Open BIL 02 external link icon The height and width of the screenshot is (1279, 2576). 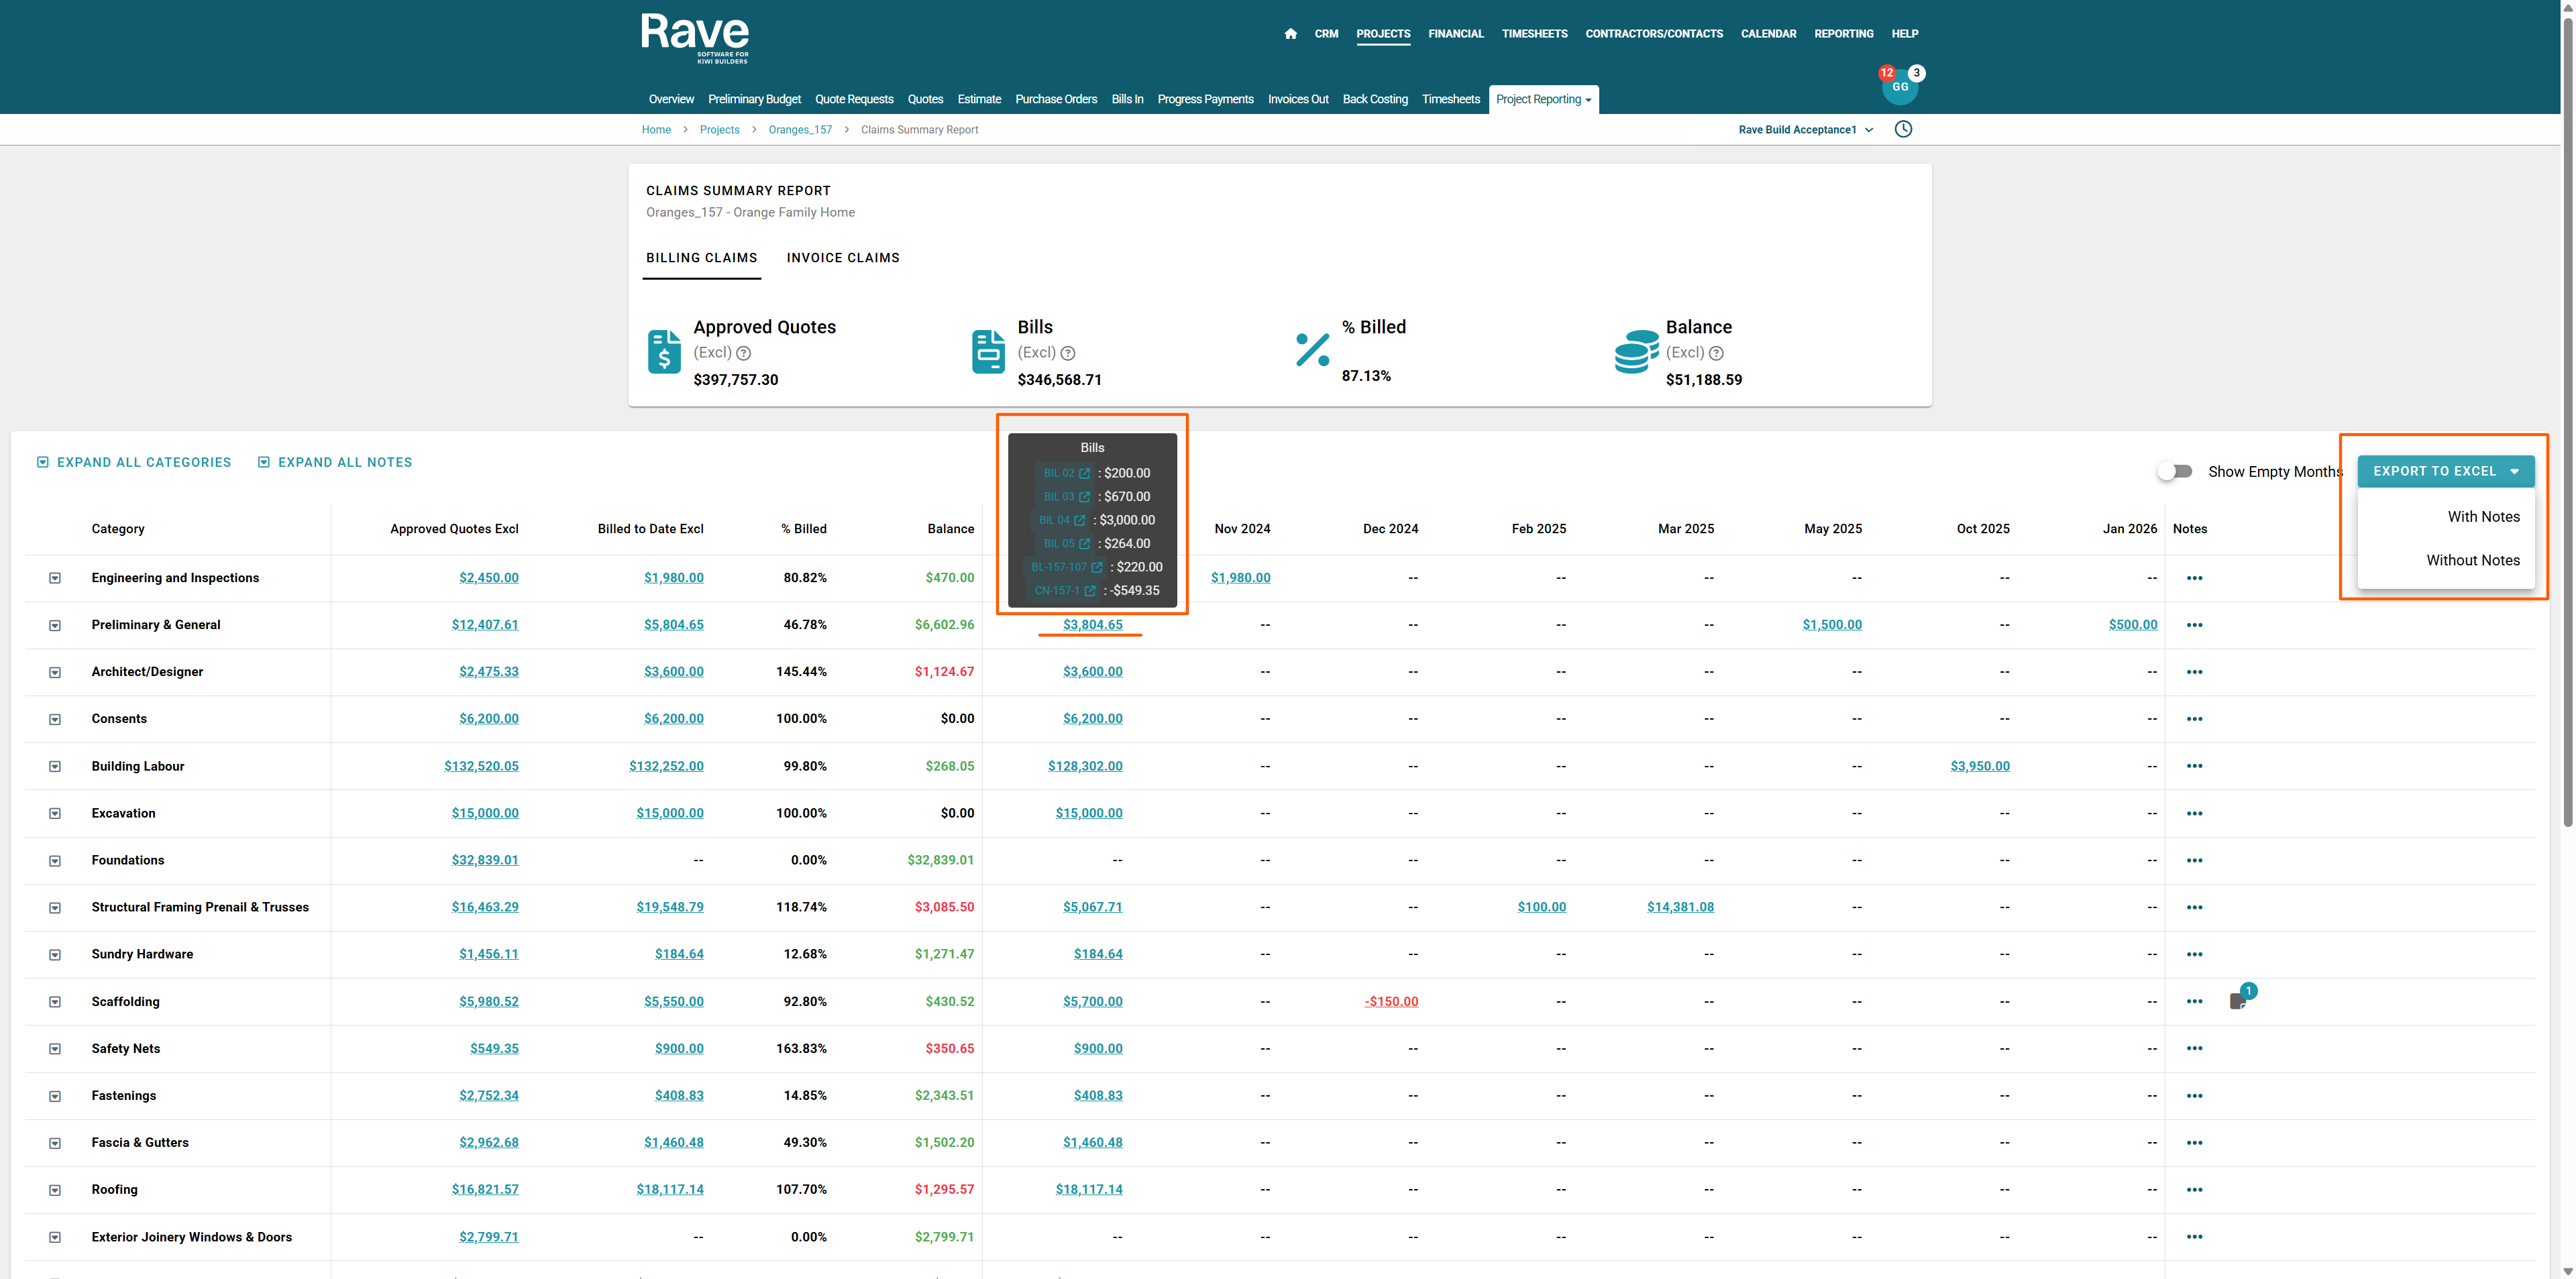pyautogui.click(x=1084, y=473)
